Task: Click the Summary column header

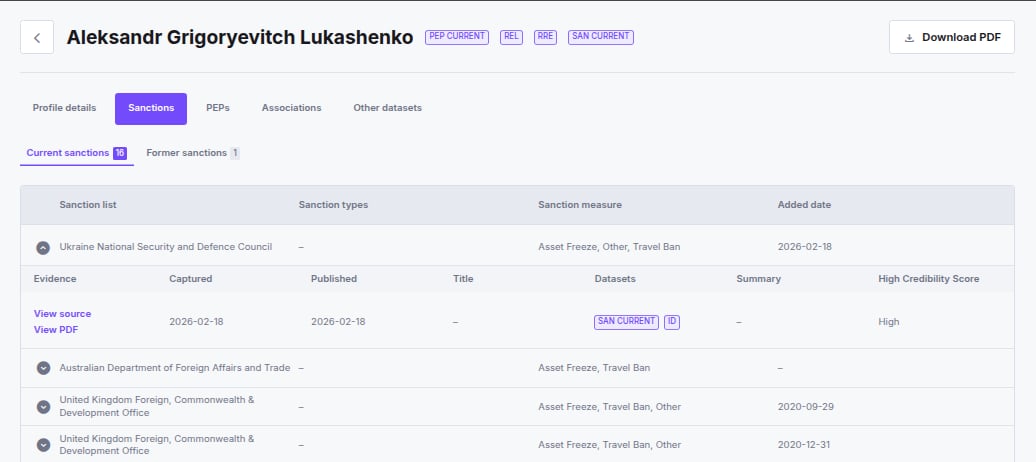Action: (x=758, y=279)
